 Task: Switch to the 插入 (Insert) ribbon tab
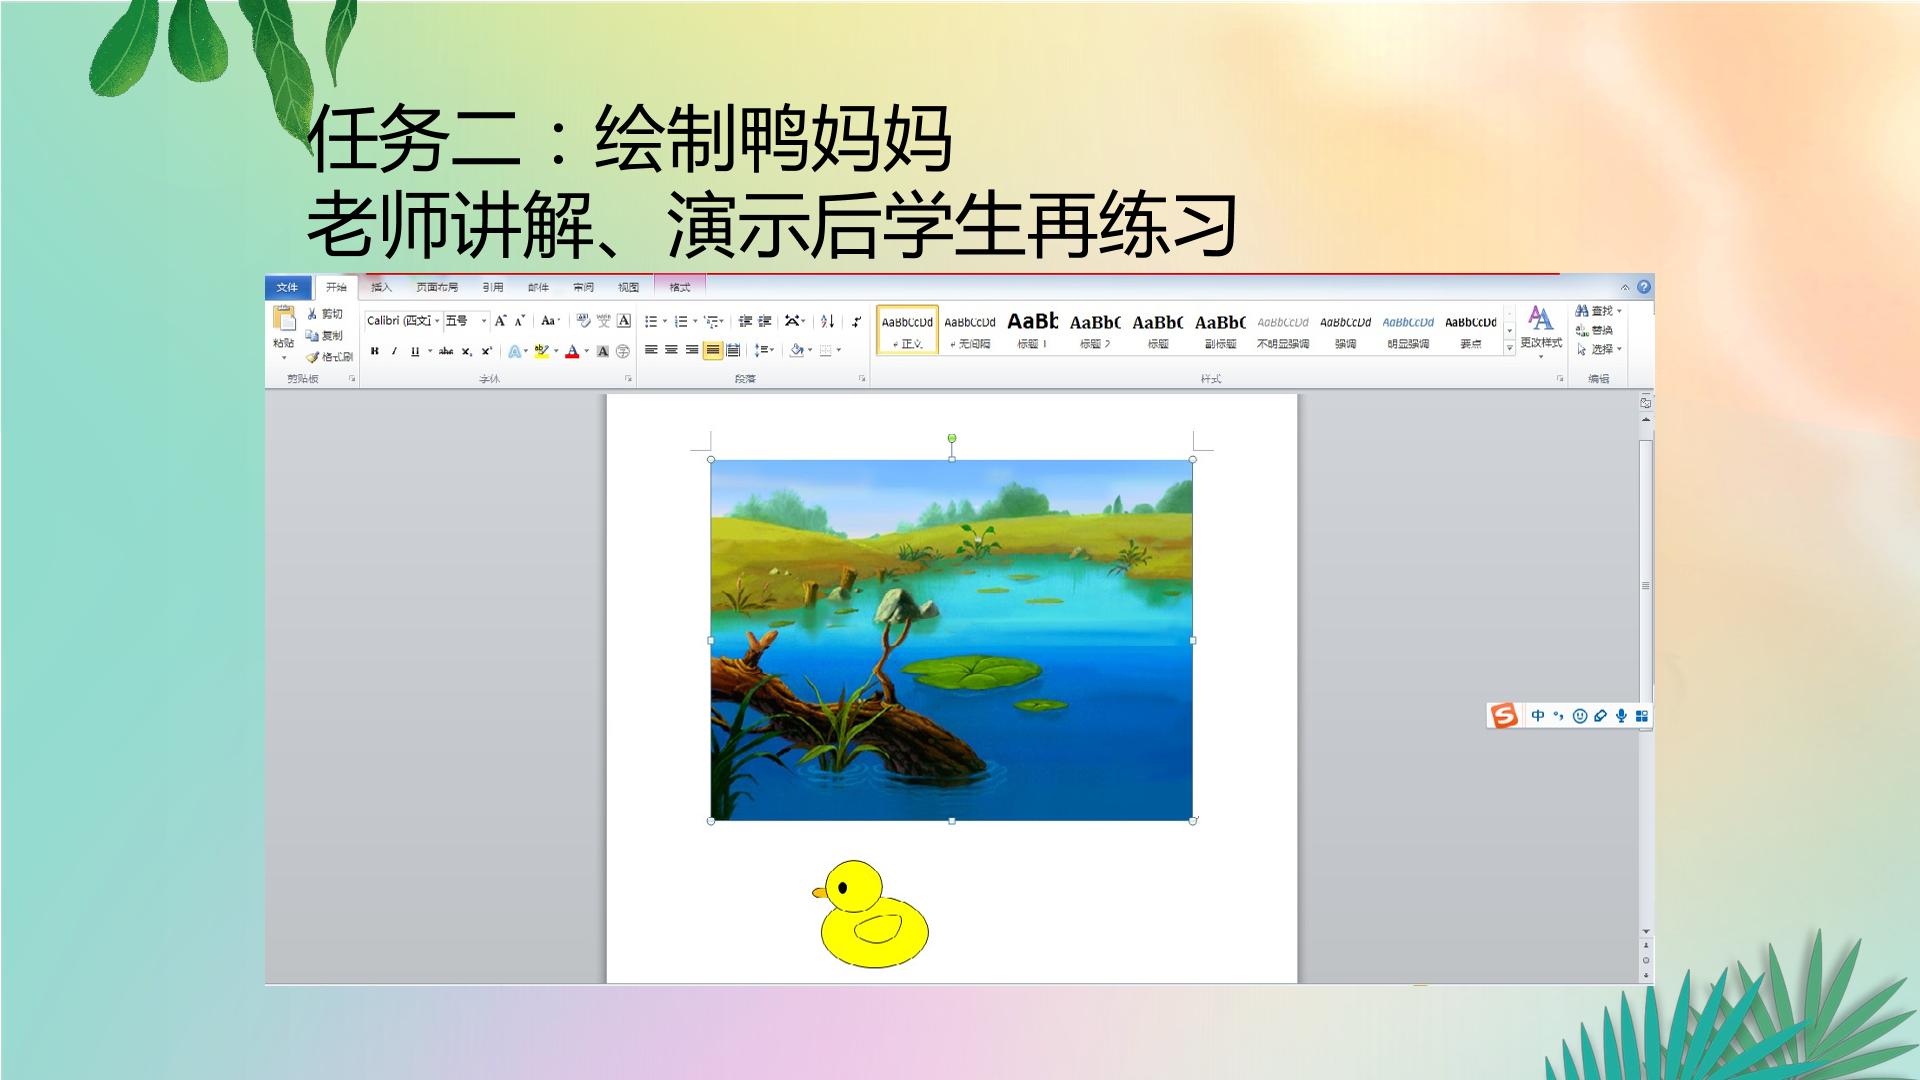point(381,287)
